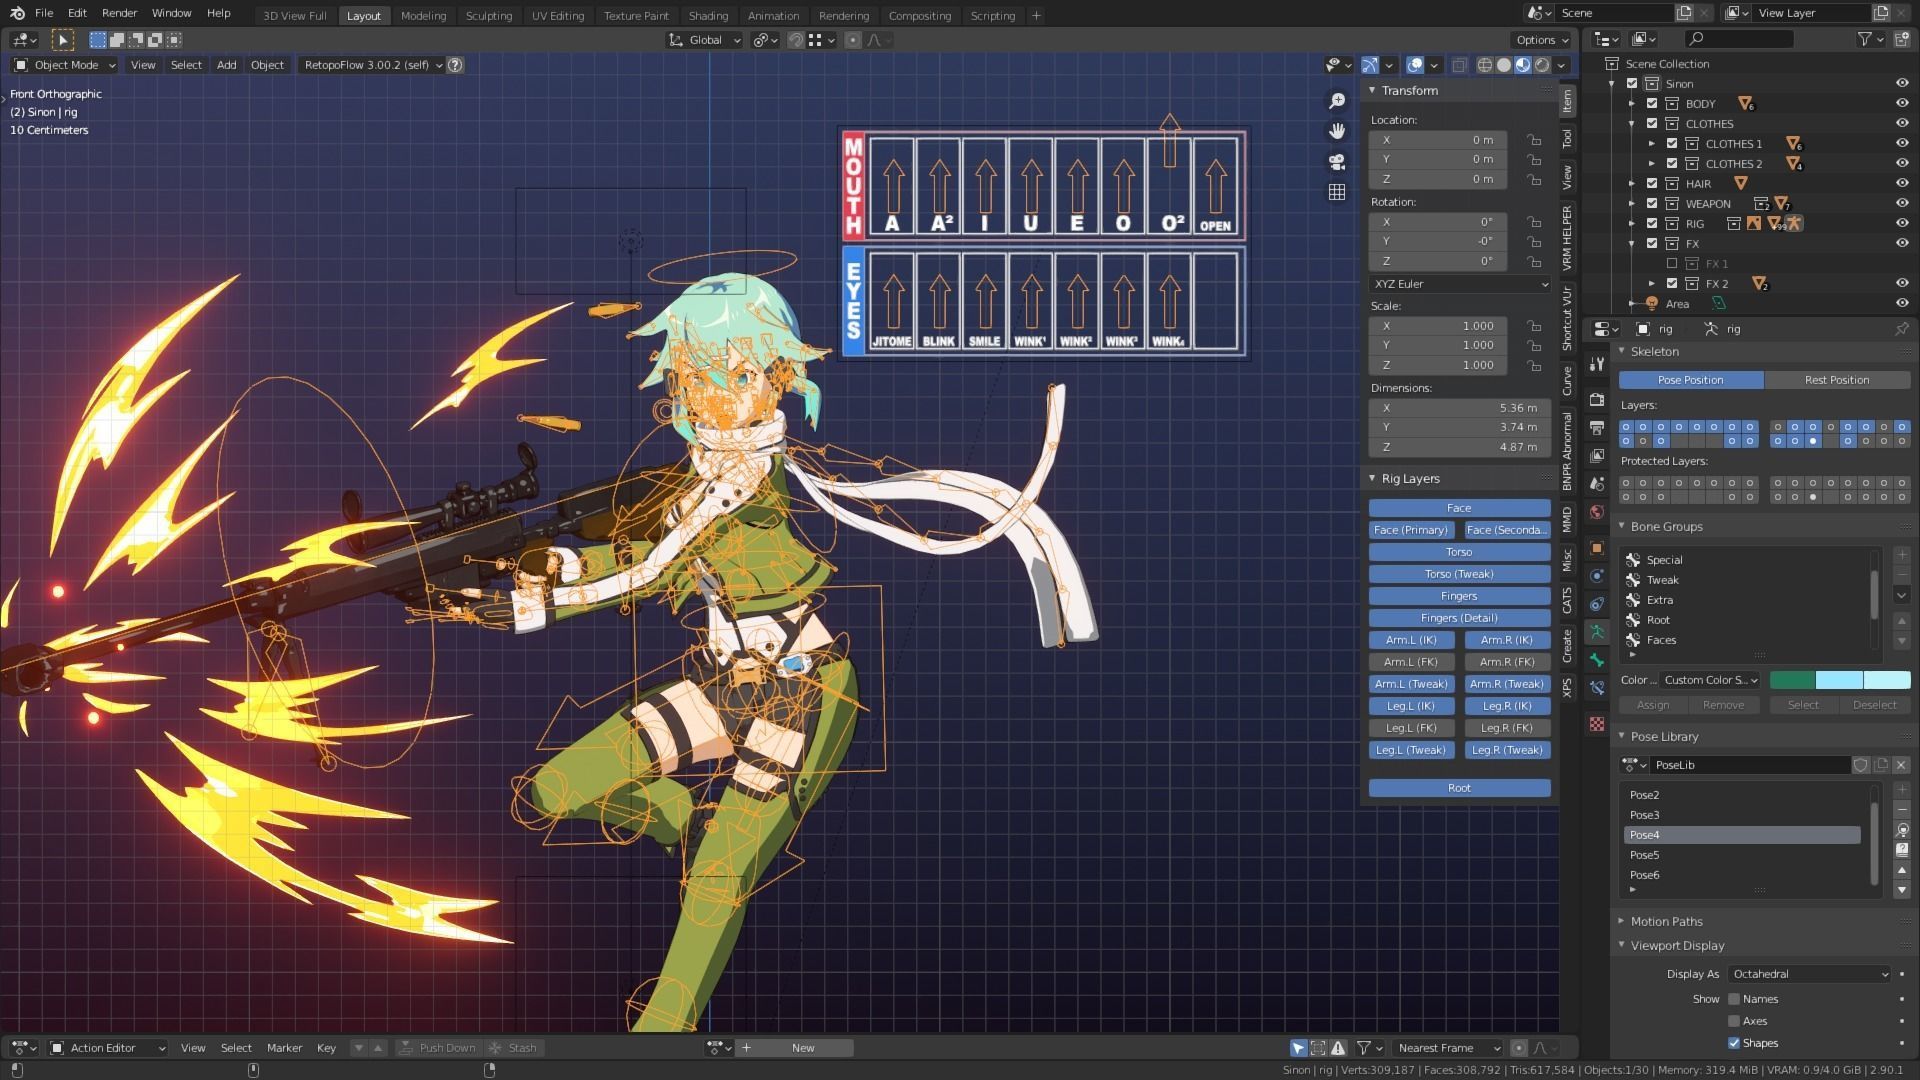The width and height of the screenshot is (1920, 1080).
Task: Hide the WEAPON collection with eye icon
Action: click(x=1901, y=204)
